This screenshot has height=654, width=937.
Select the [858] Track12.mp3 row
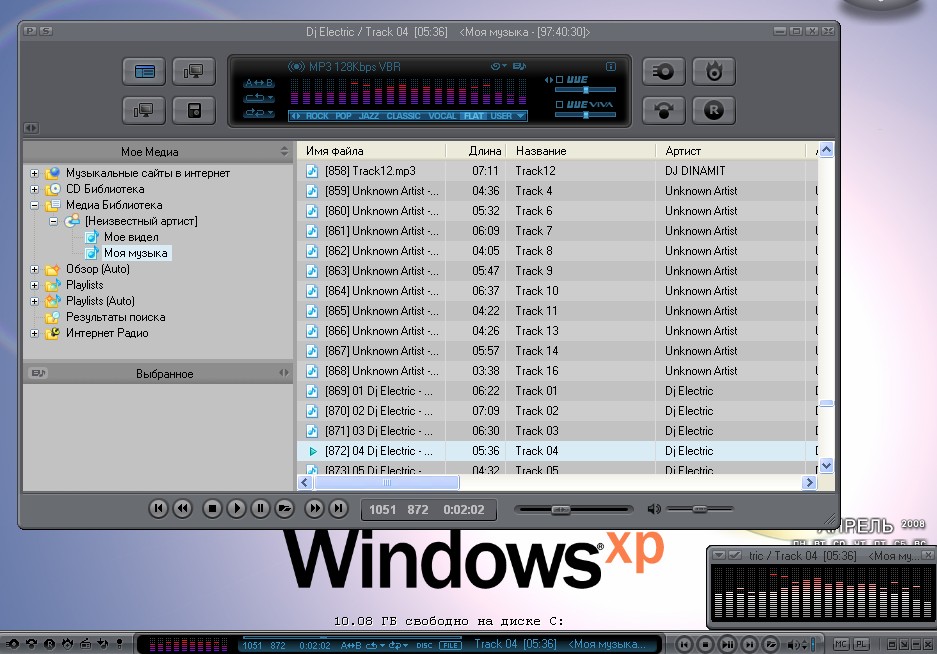pyautogui.click(x=557, y=171)
